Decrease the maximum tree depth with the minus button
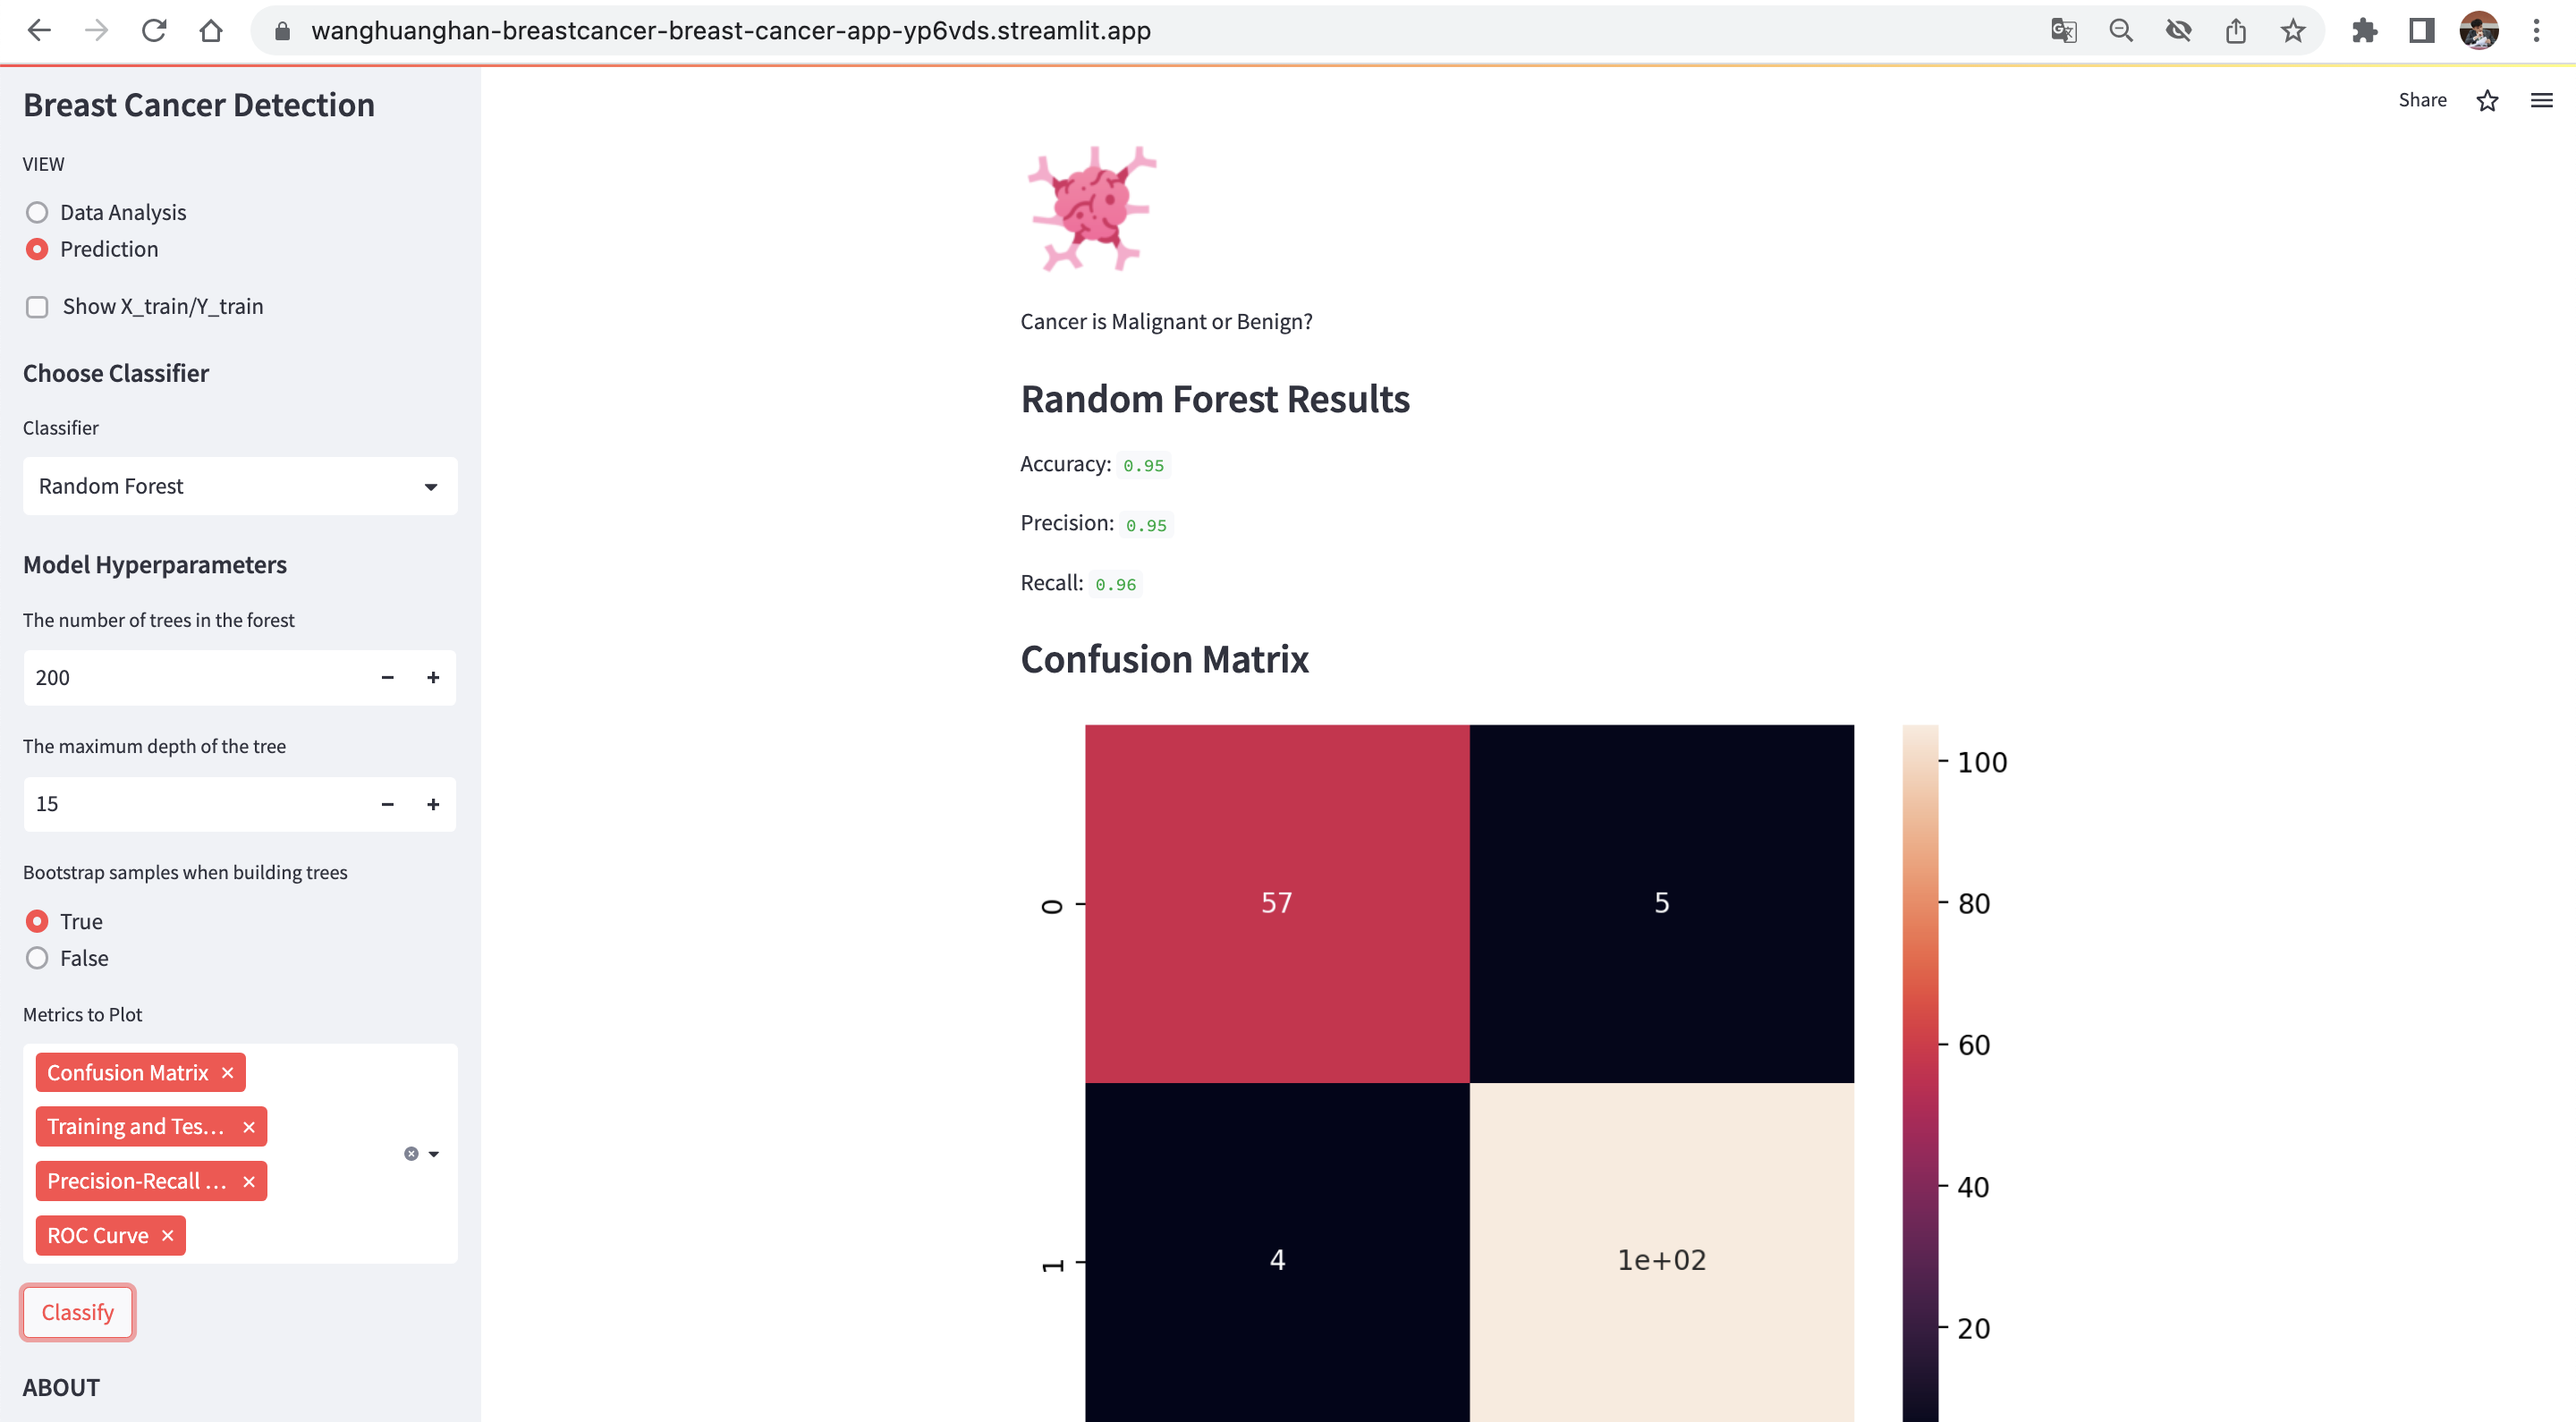The width and height of the screenshot is (2576, 1422). tap(387, 804)
